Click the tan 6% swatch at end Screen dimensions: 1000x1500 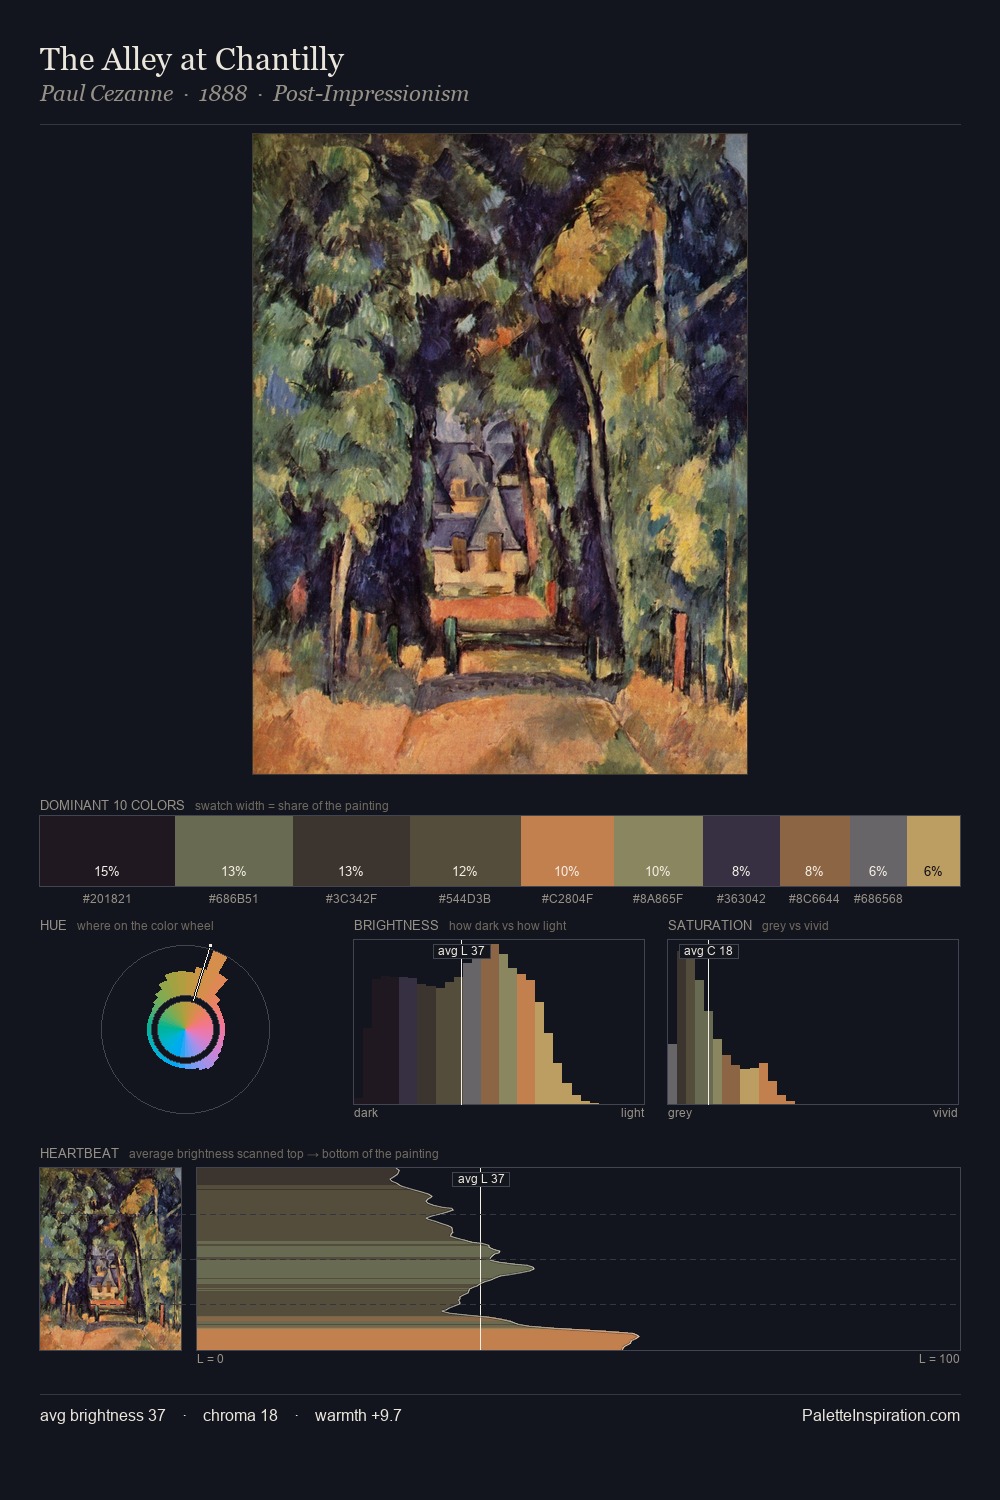click(x=933, y=851)
